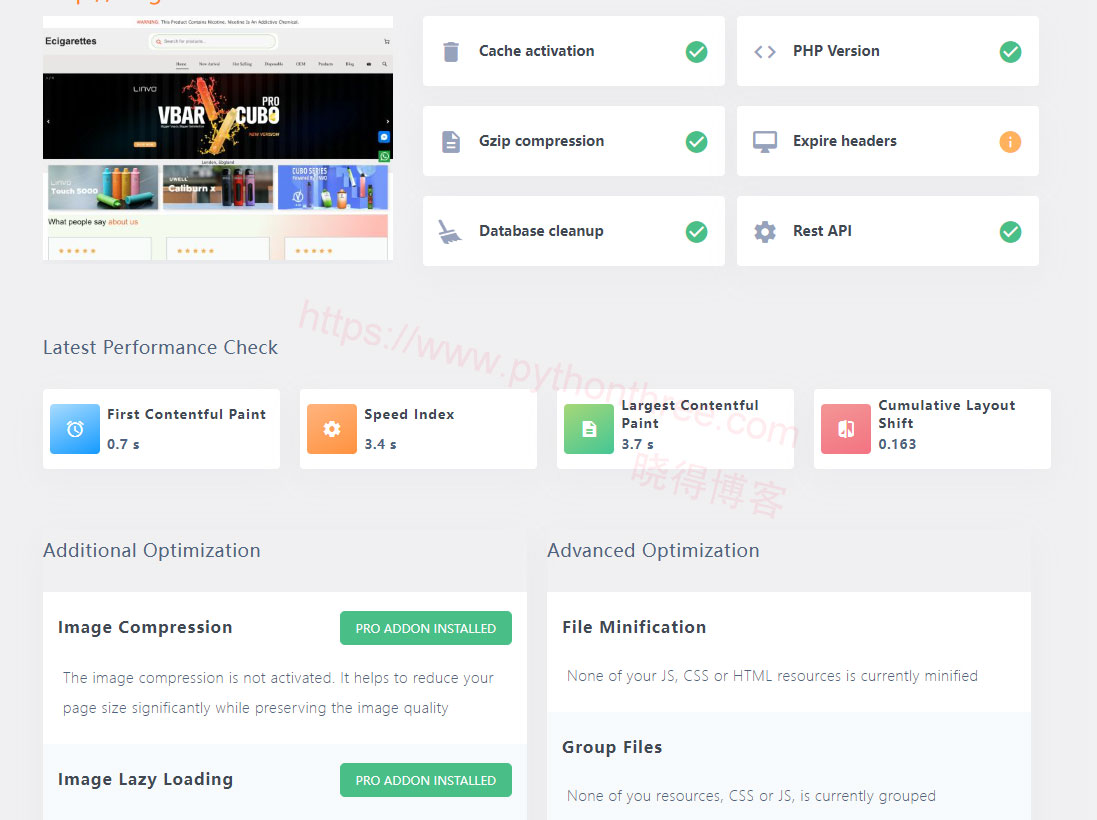Image resolution: width=1097 pixels, height=820 pixels.
Task: Click the PRO ADDON INSTALLED button for Image Lazy Loading
Action: tap(426, 780)
